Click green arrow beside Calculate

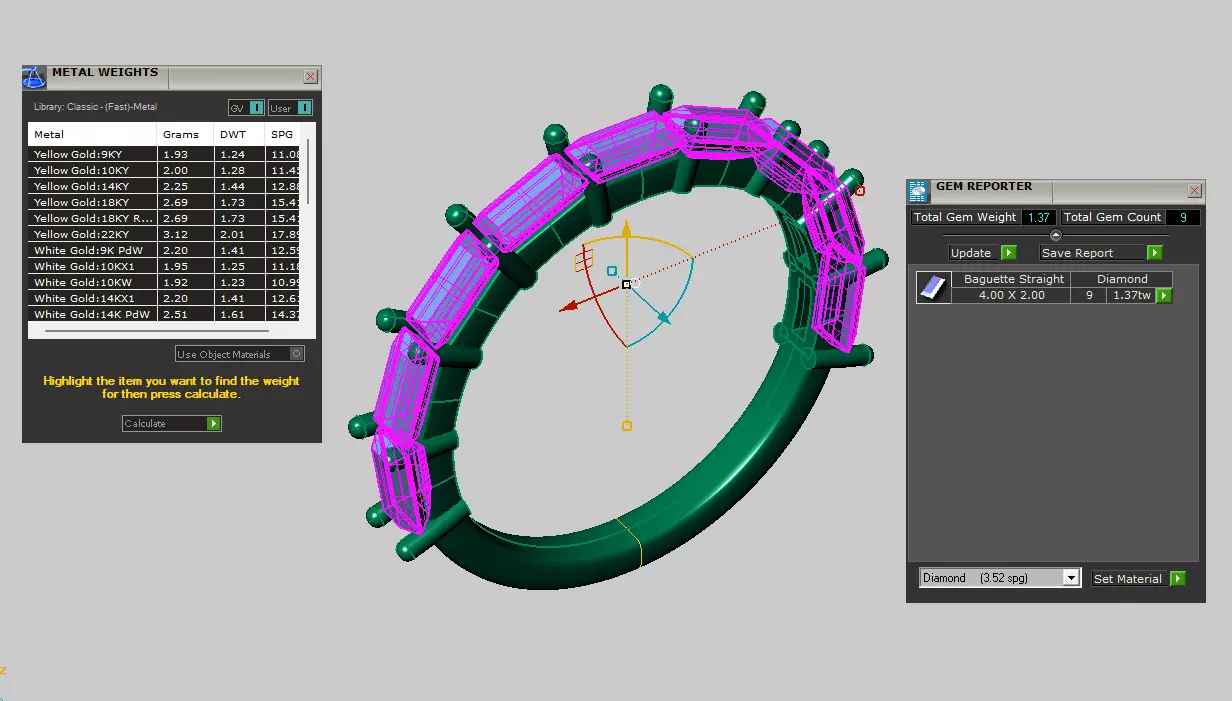[213, 424]
